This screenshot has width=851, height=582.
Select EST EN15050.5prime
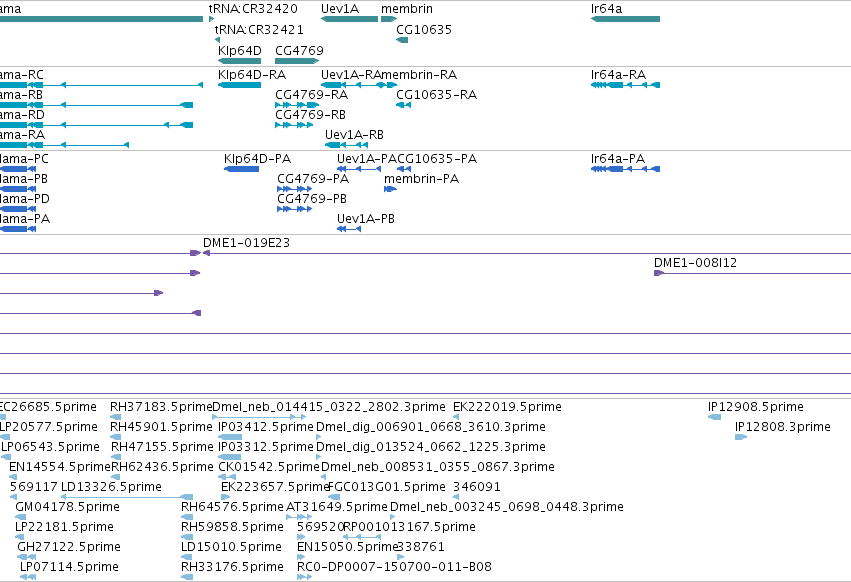click(301, 557)
